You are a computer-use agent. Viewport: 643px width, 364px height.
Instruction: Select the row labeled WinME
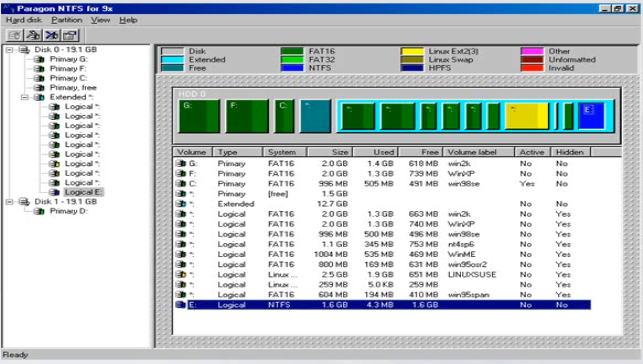(382, 254)
